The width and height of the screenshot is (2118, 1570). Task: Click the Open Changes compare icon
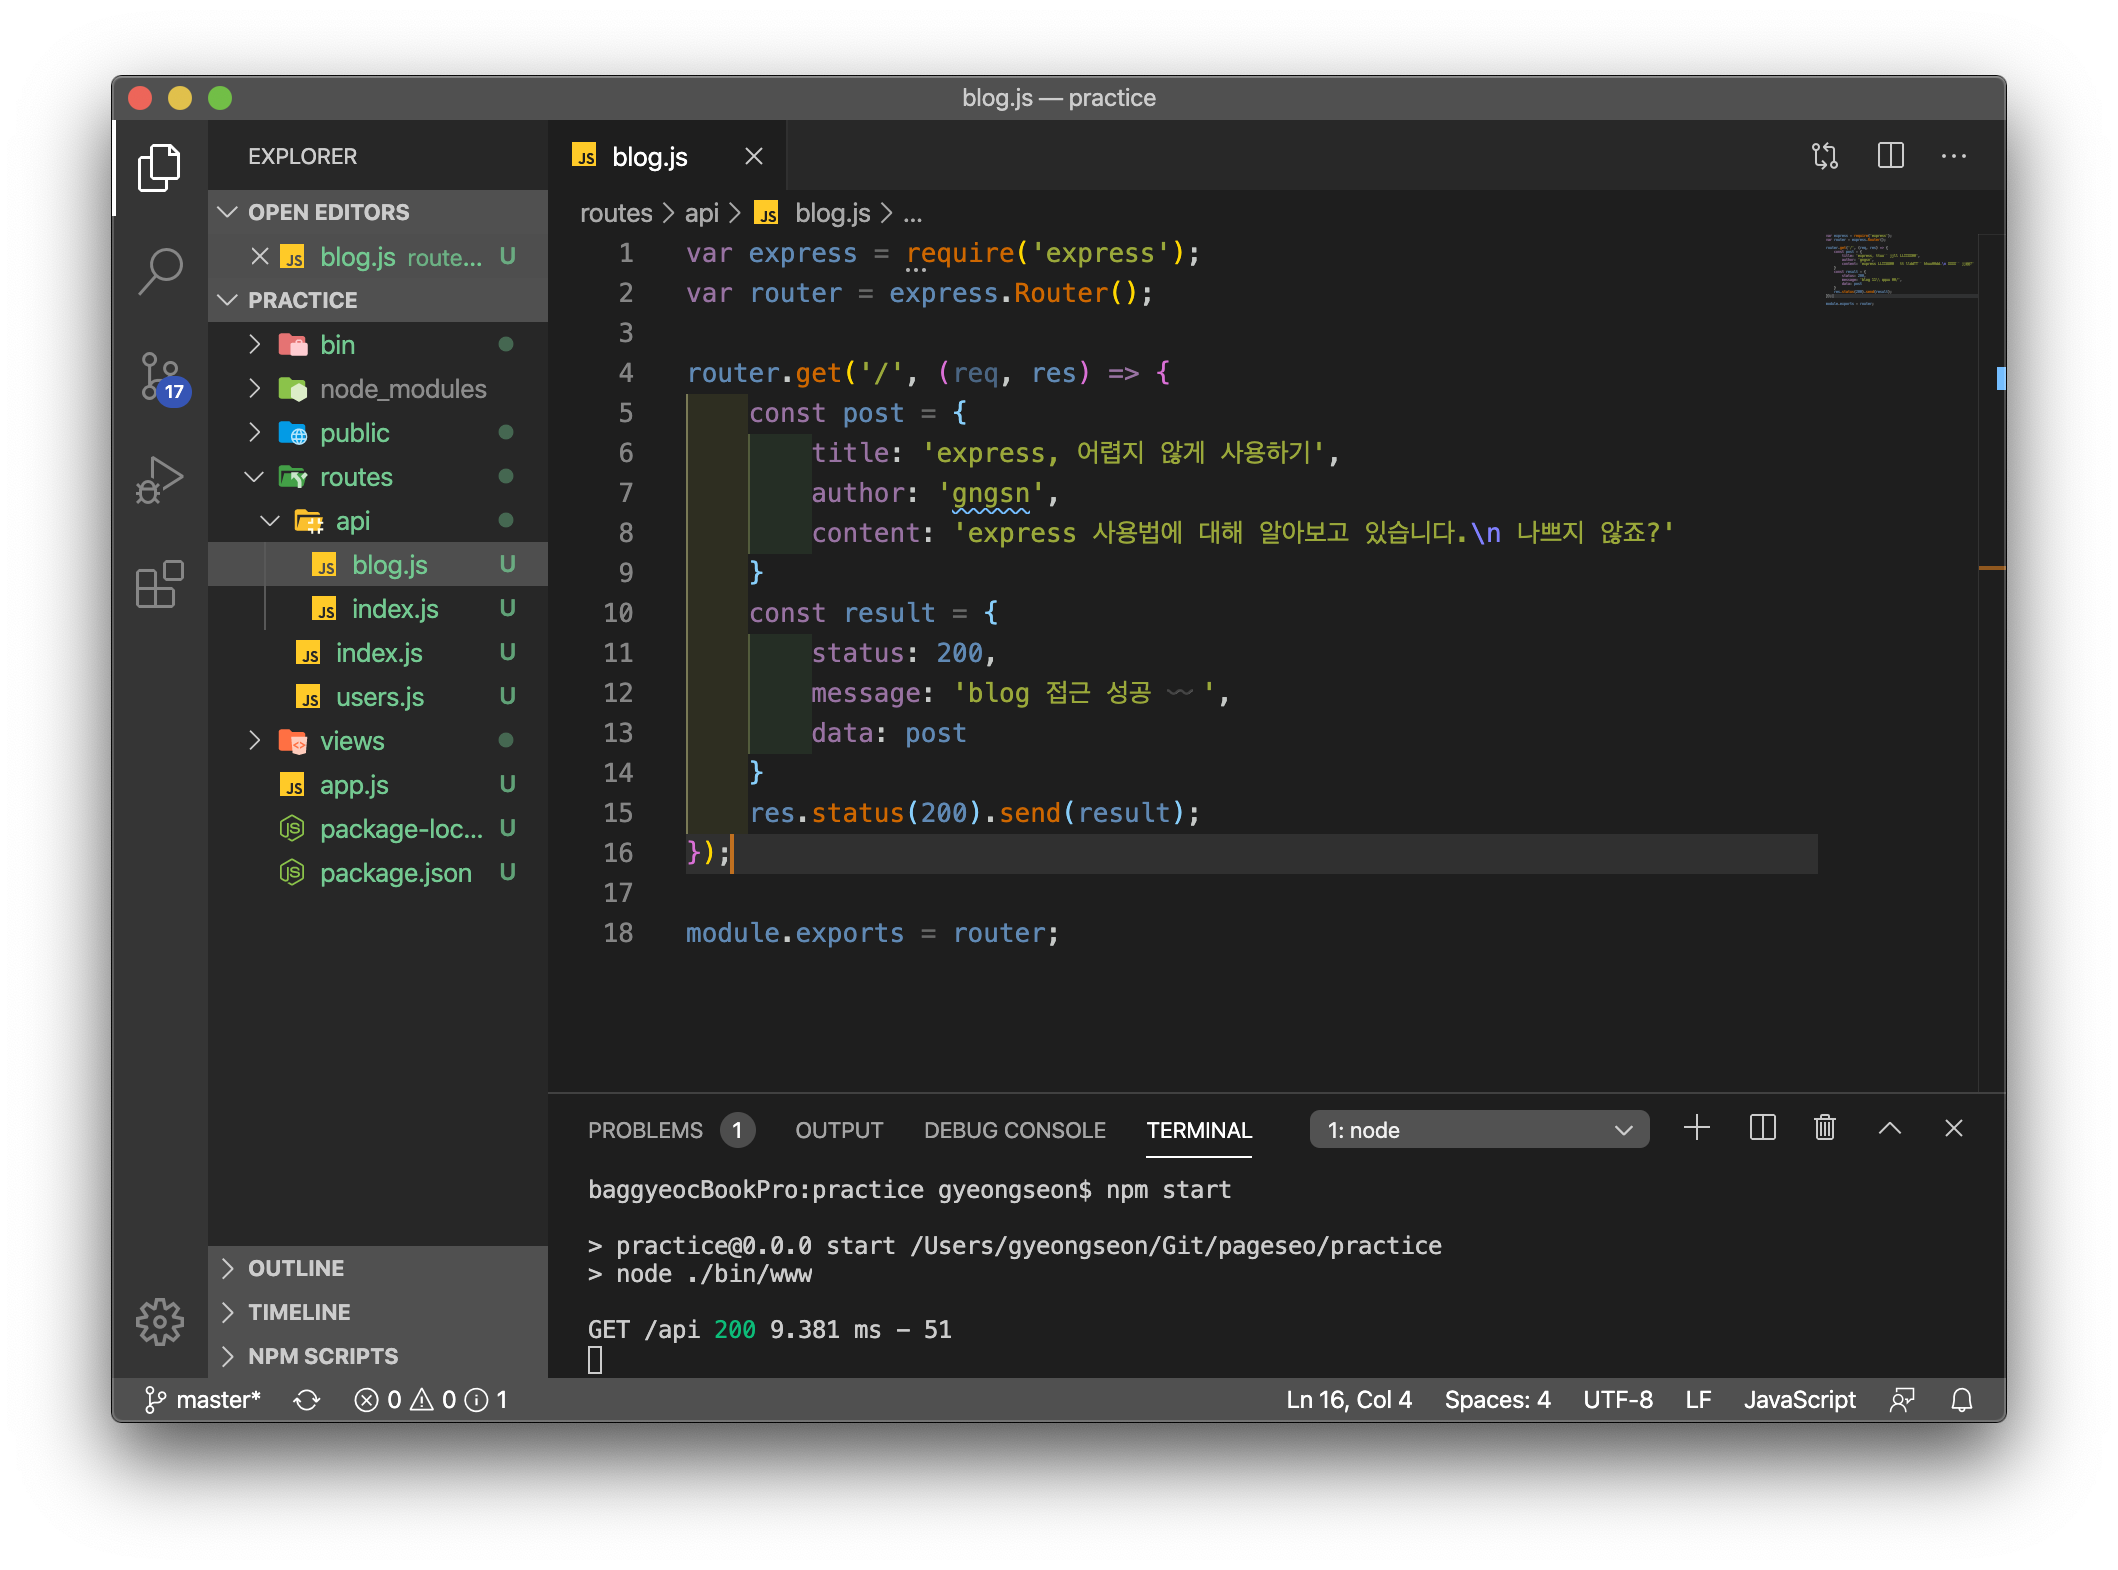coord(1825,156)
